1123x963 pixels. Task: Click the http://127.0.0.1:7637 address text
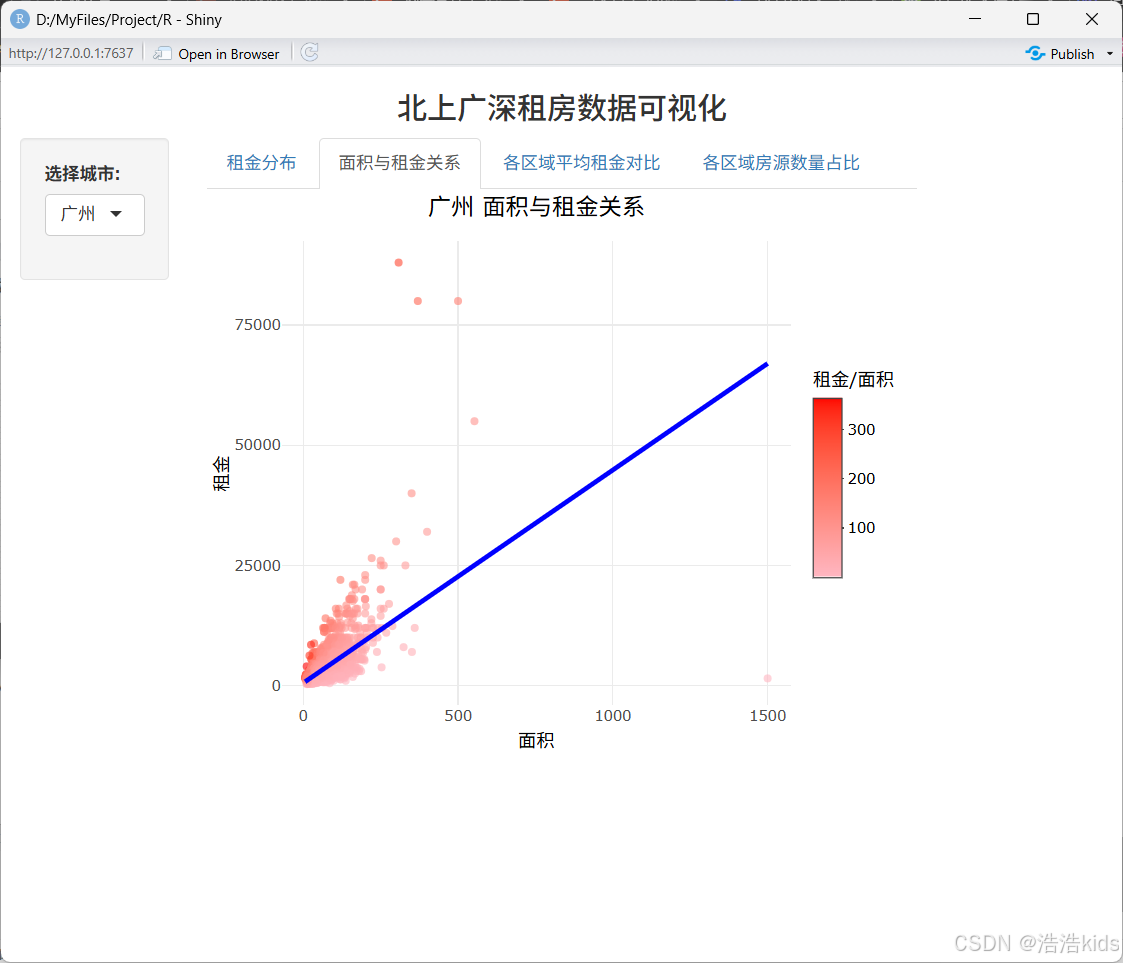click(71, 54)
